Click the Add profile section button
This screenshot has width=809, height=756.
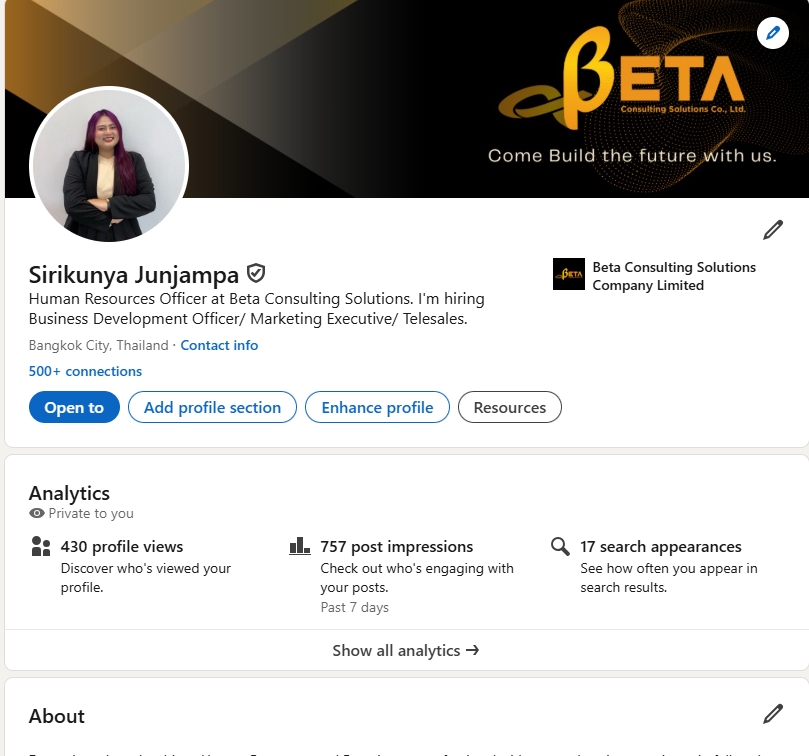click(212, 407)
